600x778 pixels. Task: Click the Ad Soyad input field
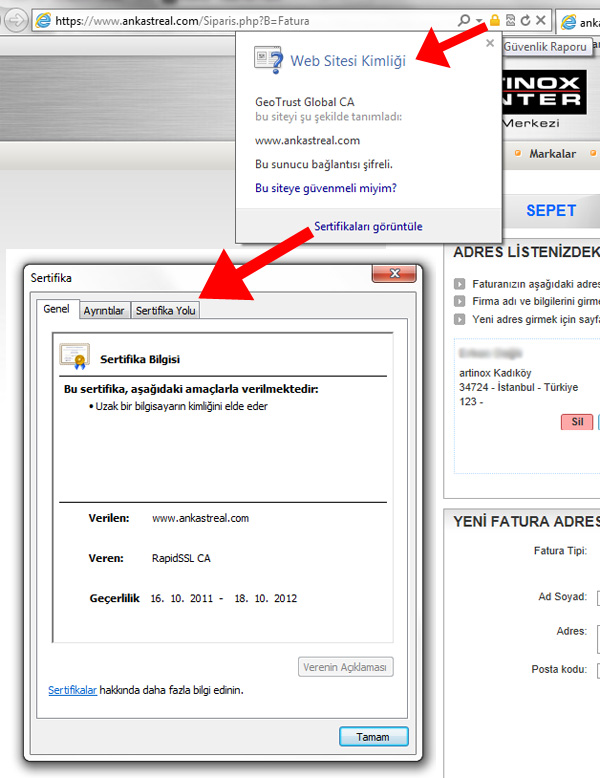[x=599, y=597]
